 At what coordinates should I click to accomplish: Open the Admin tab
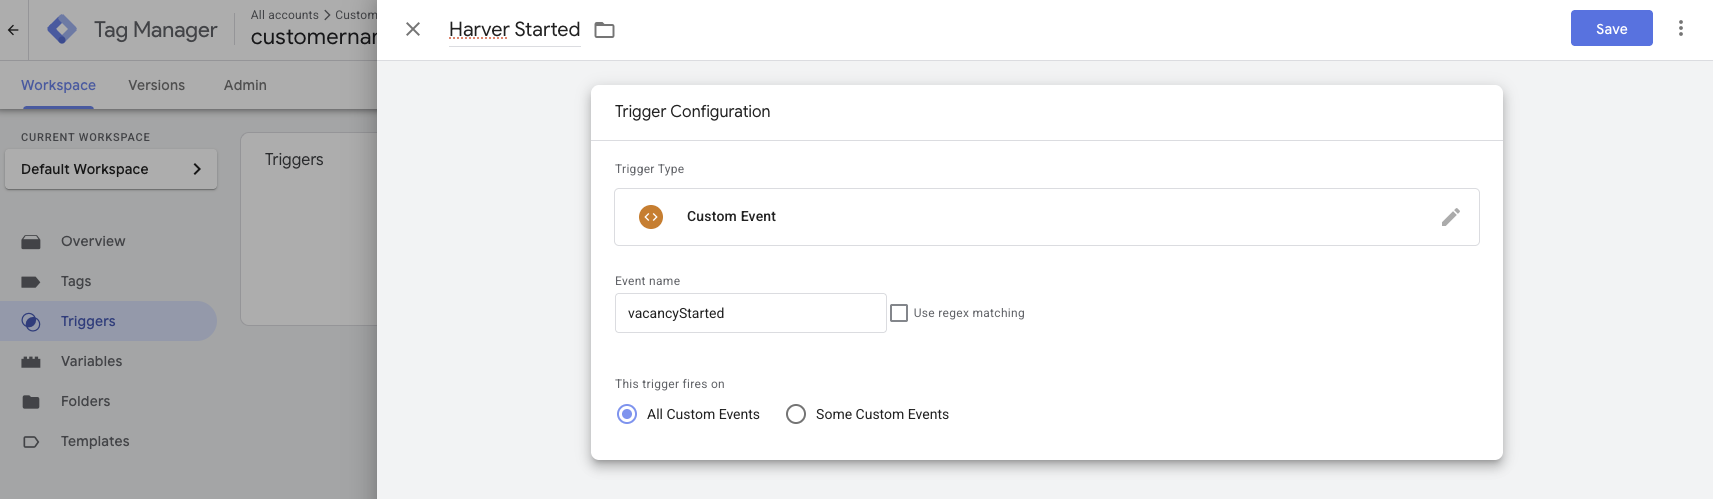tap(245, 85)
